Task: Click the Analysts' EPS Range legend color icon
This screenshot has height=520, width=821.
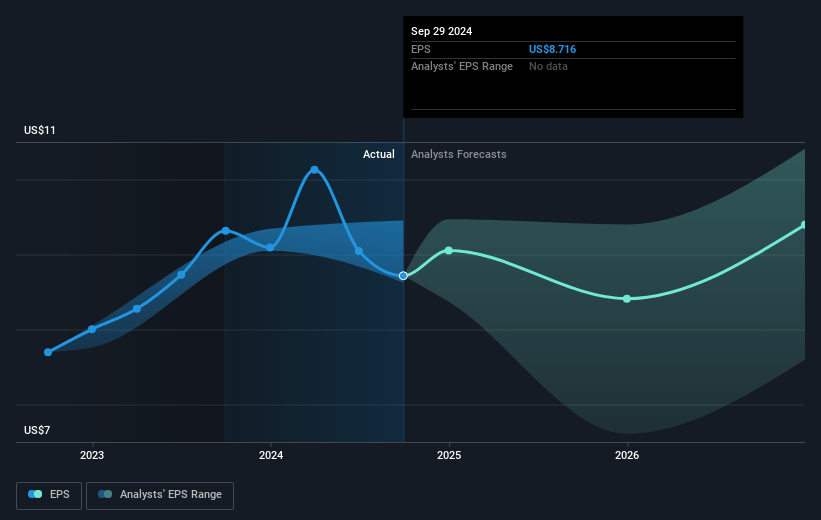Action: pos(105,494)
